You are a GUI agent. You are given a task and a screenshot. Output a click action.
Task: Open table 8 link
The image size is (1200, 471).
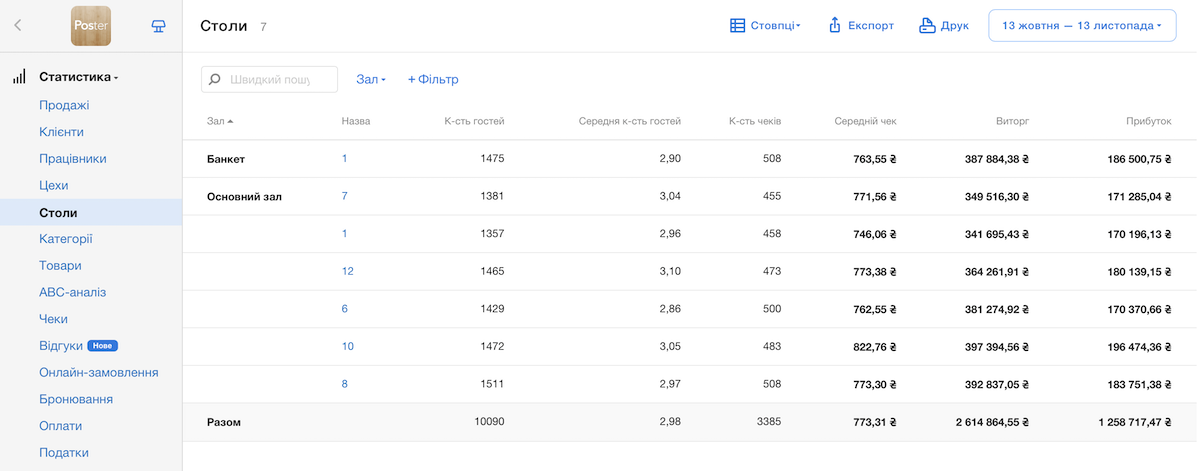(345, 384)
